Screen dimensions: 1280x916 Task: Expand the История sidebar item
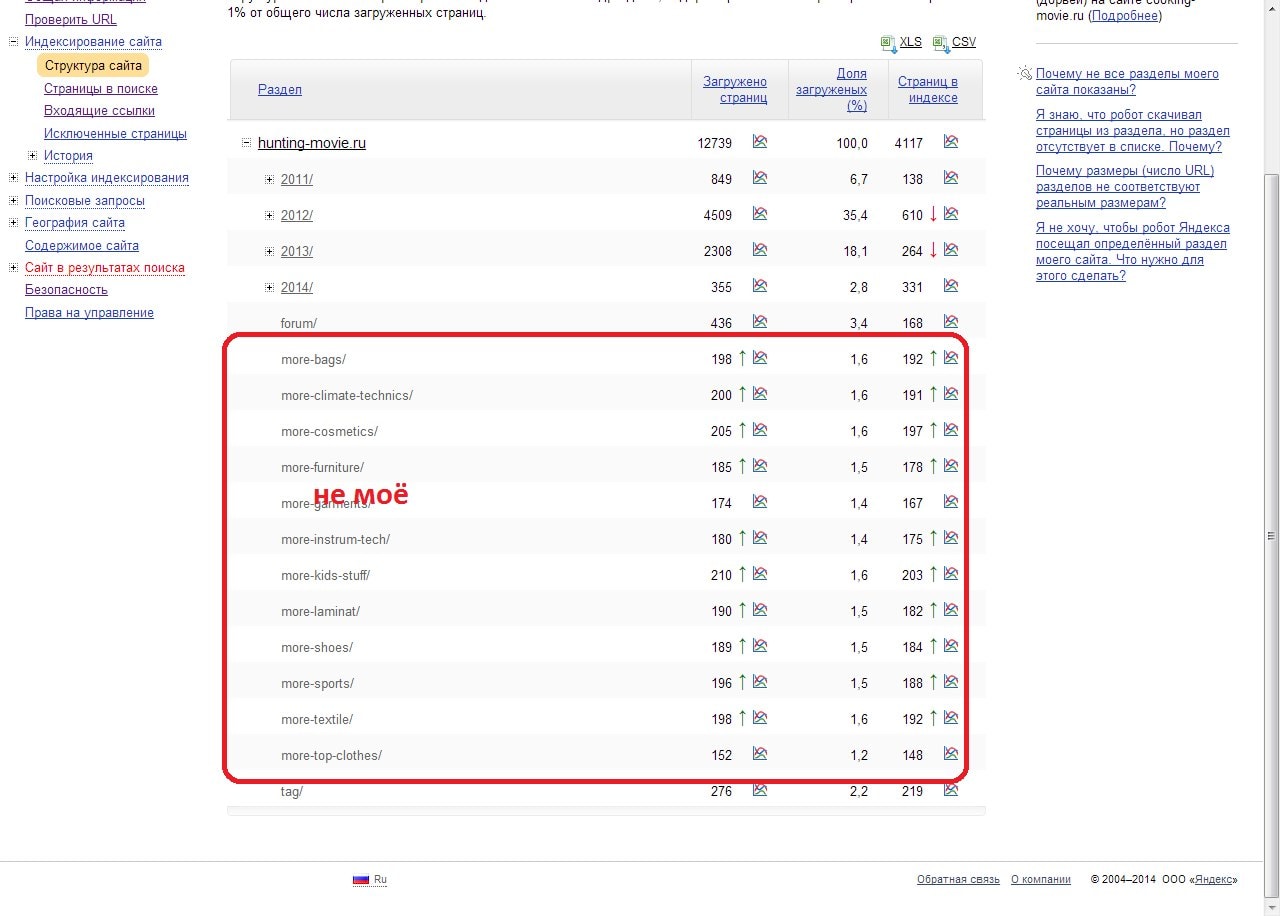click(x=33, y=155)
